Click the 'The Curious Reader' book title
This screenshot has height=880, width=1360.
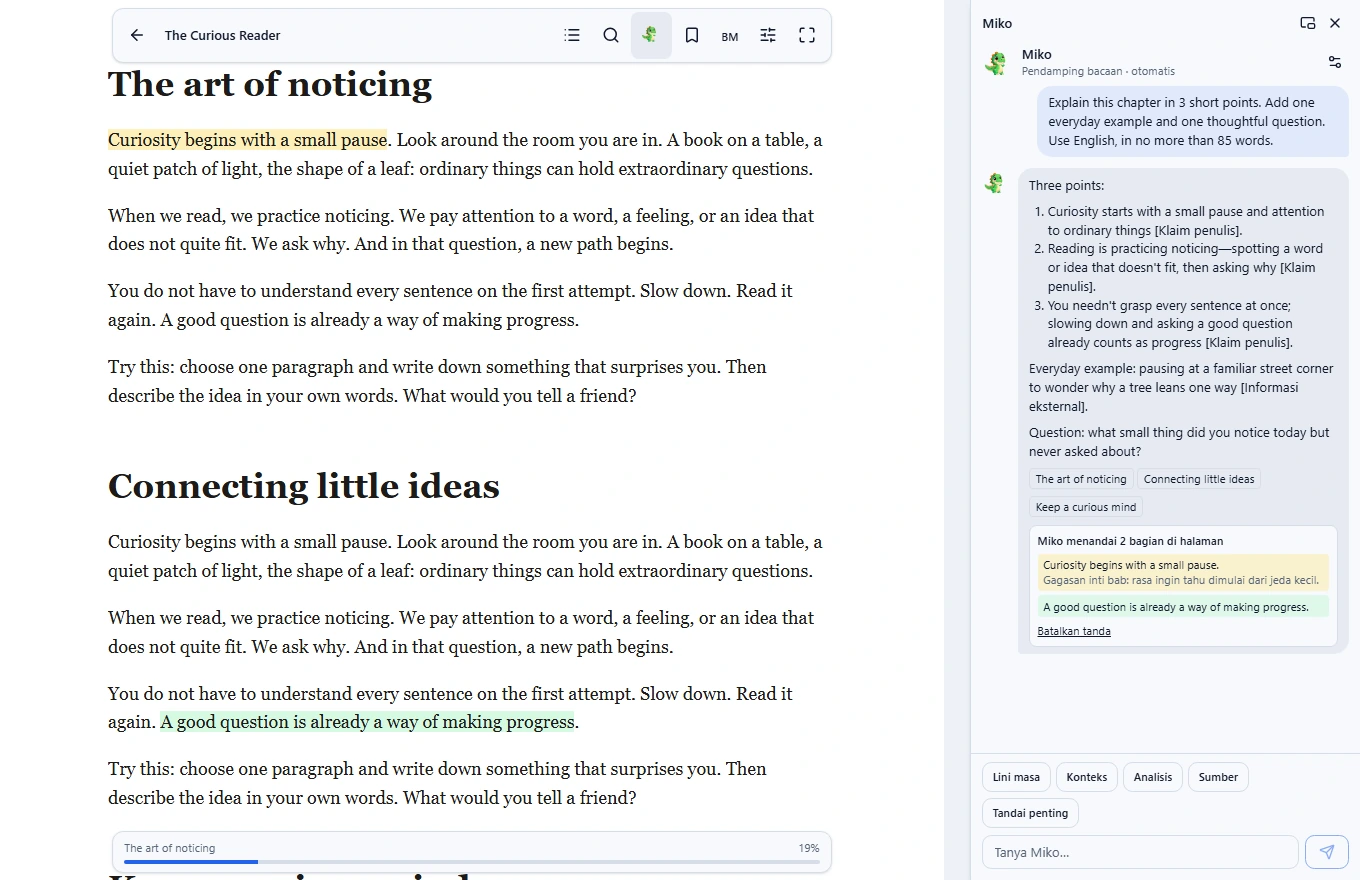(222, 35)
